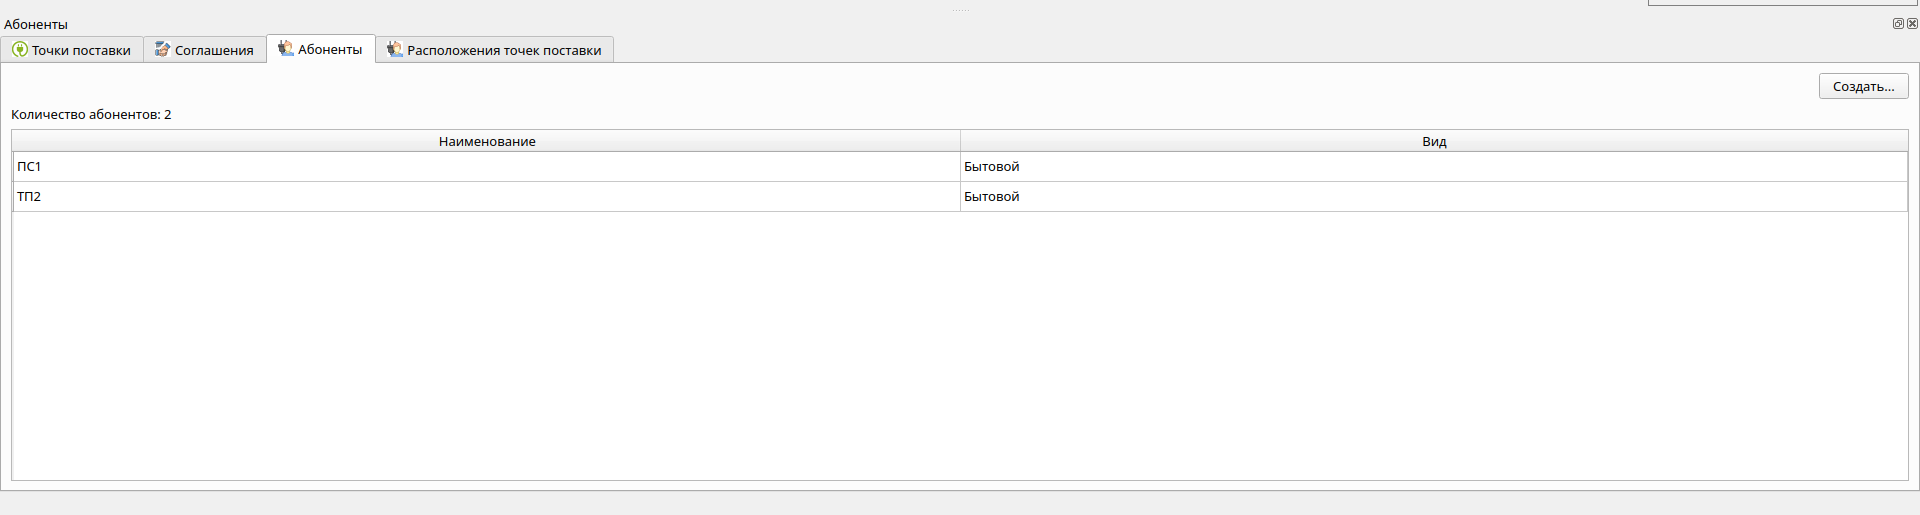
Task: Float the Абоненты panel with undock icon
Action: point(1898,24)
